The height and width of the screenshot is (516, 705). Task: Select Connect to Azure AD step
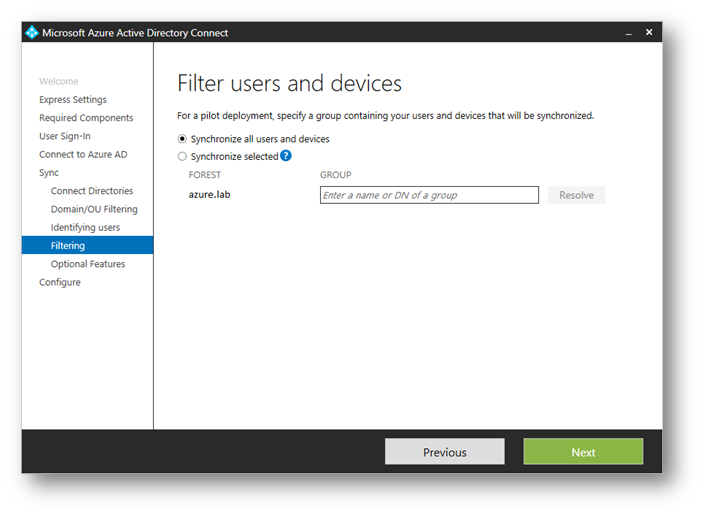tap(82, 154)
